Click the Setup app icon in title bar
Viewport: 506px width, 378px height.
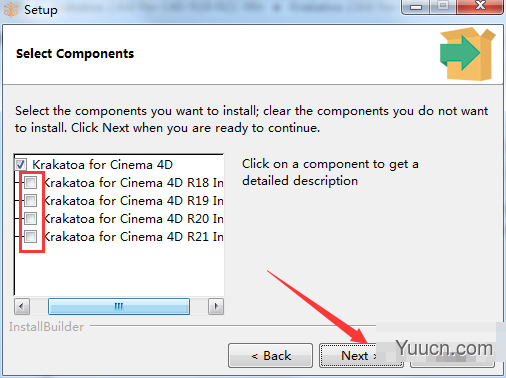point(11,9)
